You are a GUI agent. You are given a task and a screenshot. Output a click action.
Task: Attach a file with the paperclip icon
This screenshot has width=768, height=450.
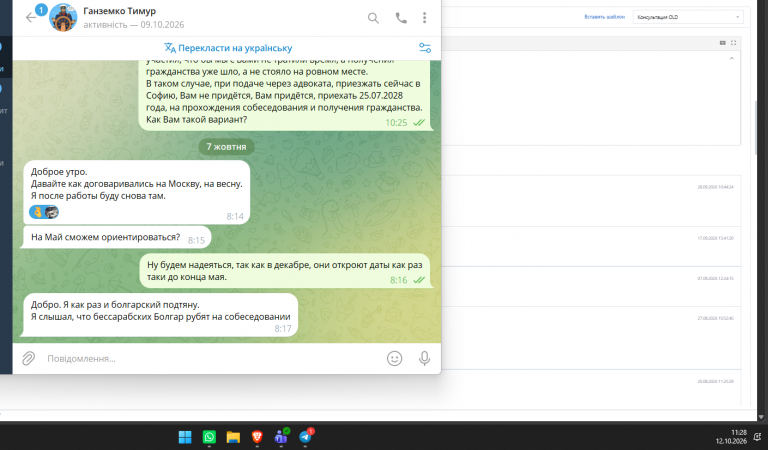coord(28,358)
